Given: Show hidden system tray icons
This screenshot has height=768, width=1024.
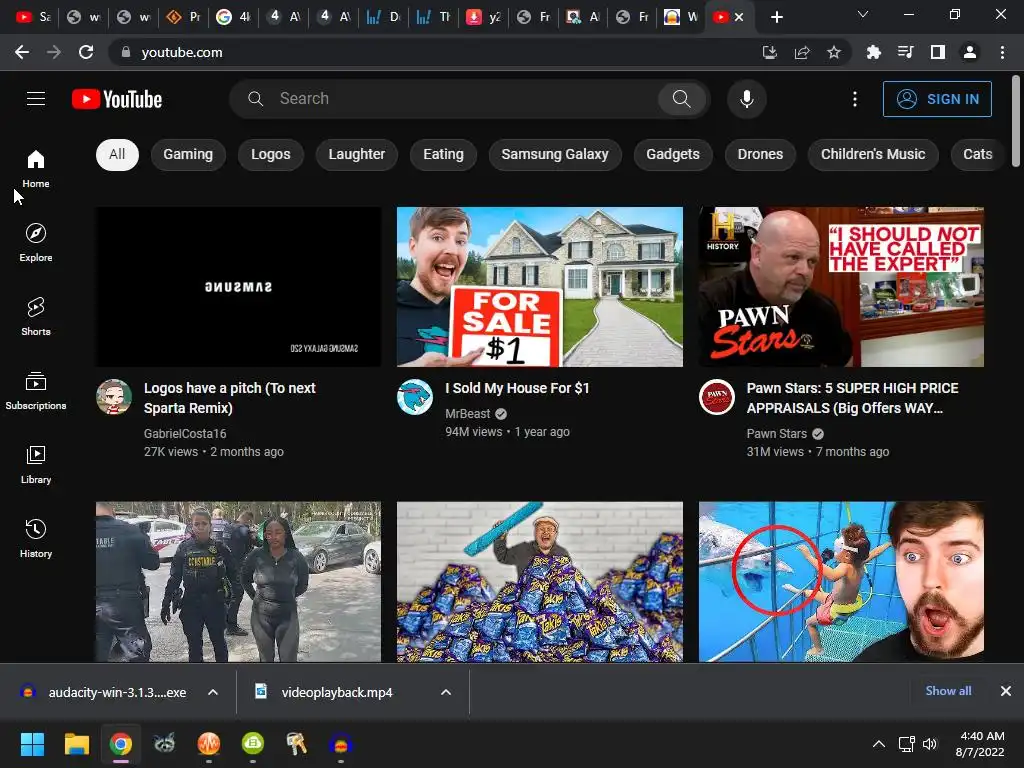Looking at the screenshot, I should click(x=879, y=744).
